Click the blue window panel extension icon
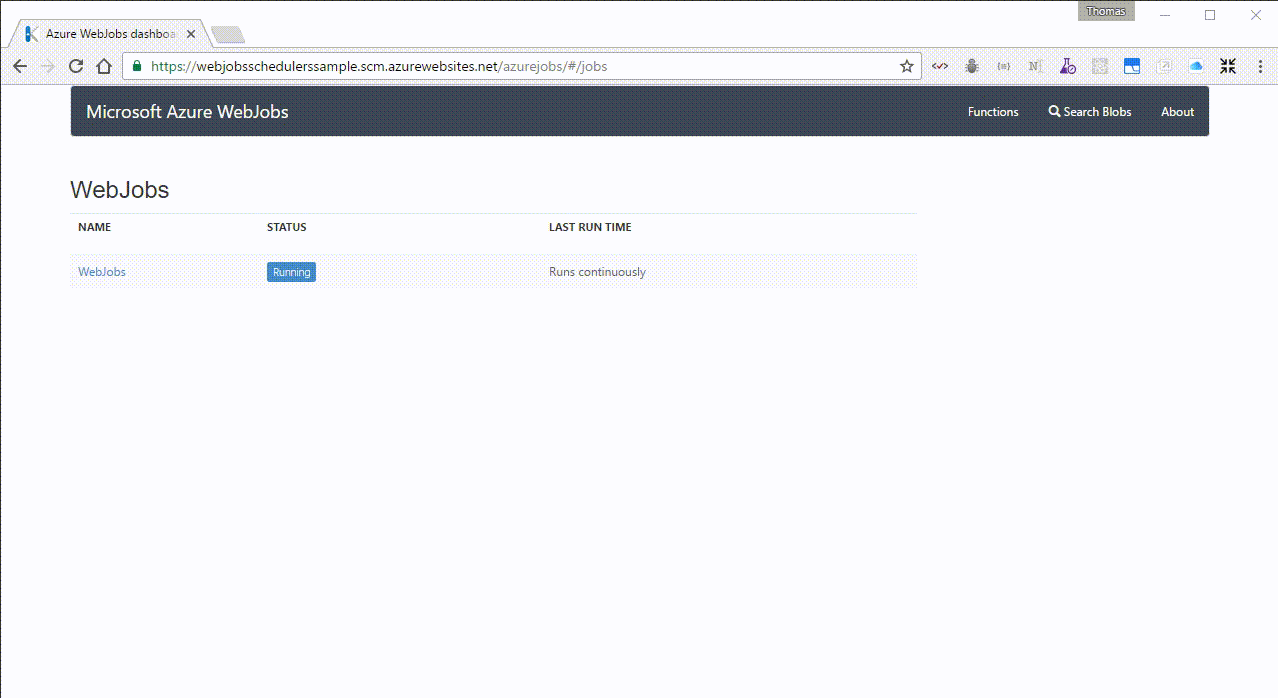The height and width of the screenshot is (698, 1278). [1132, 66]
